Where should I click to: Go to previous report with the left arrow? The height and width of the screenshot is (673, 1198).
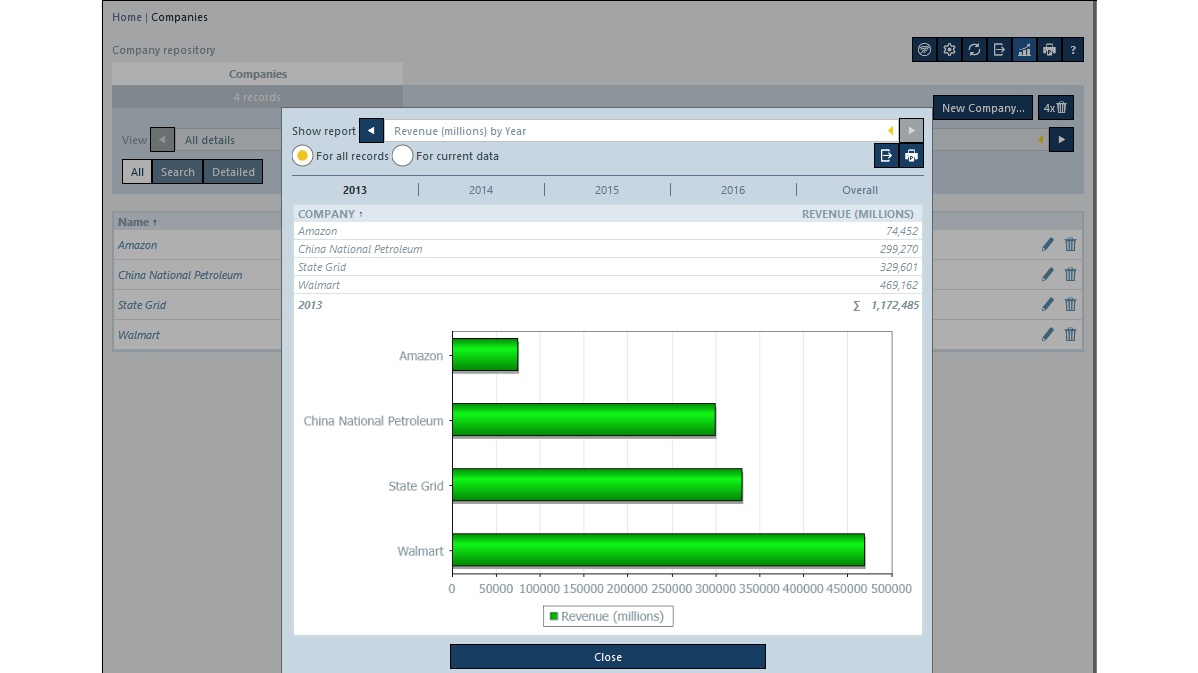(x=371, y=131)
